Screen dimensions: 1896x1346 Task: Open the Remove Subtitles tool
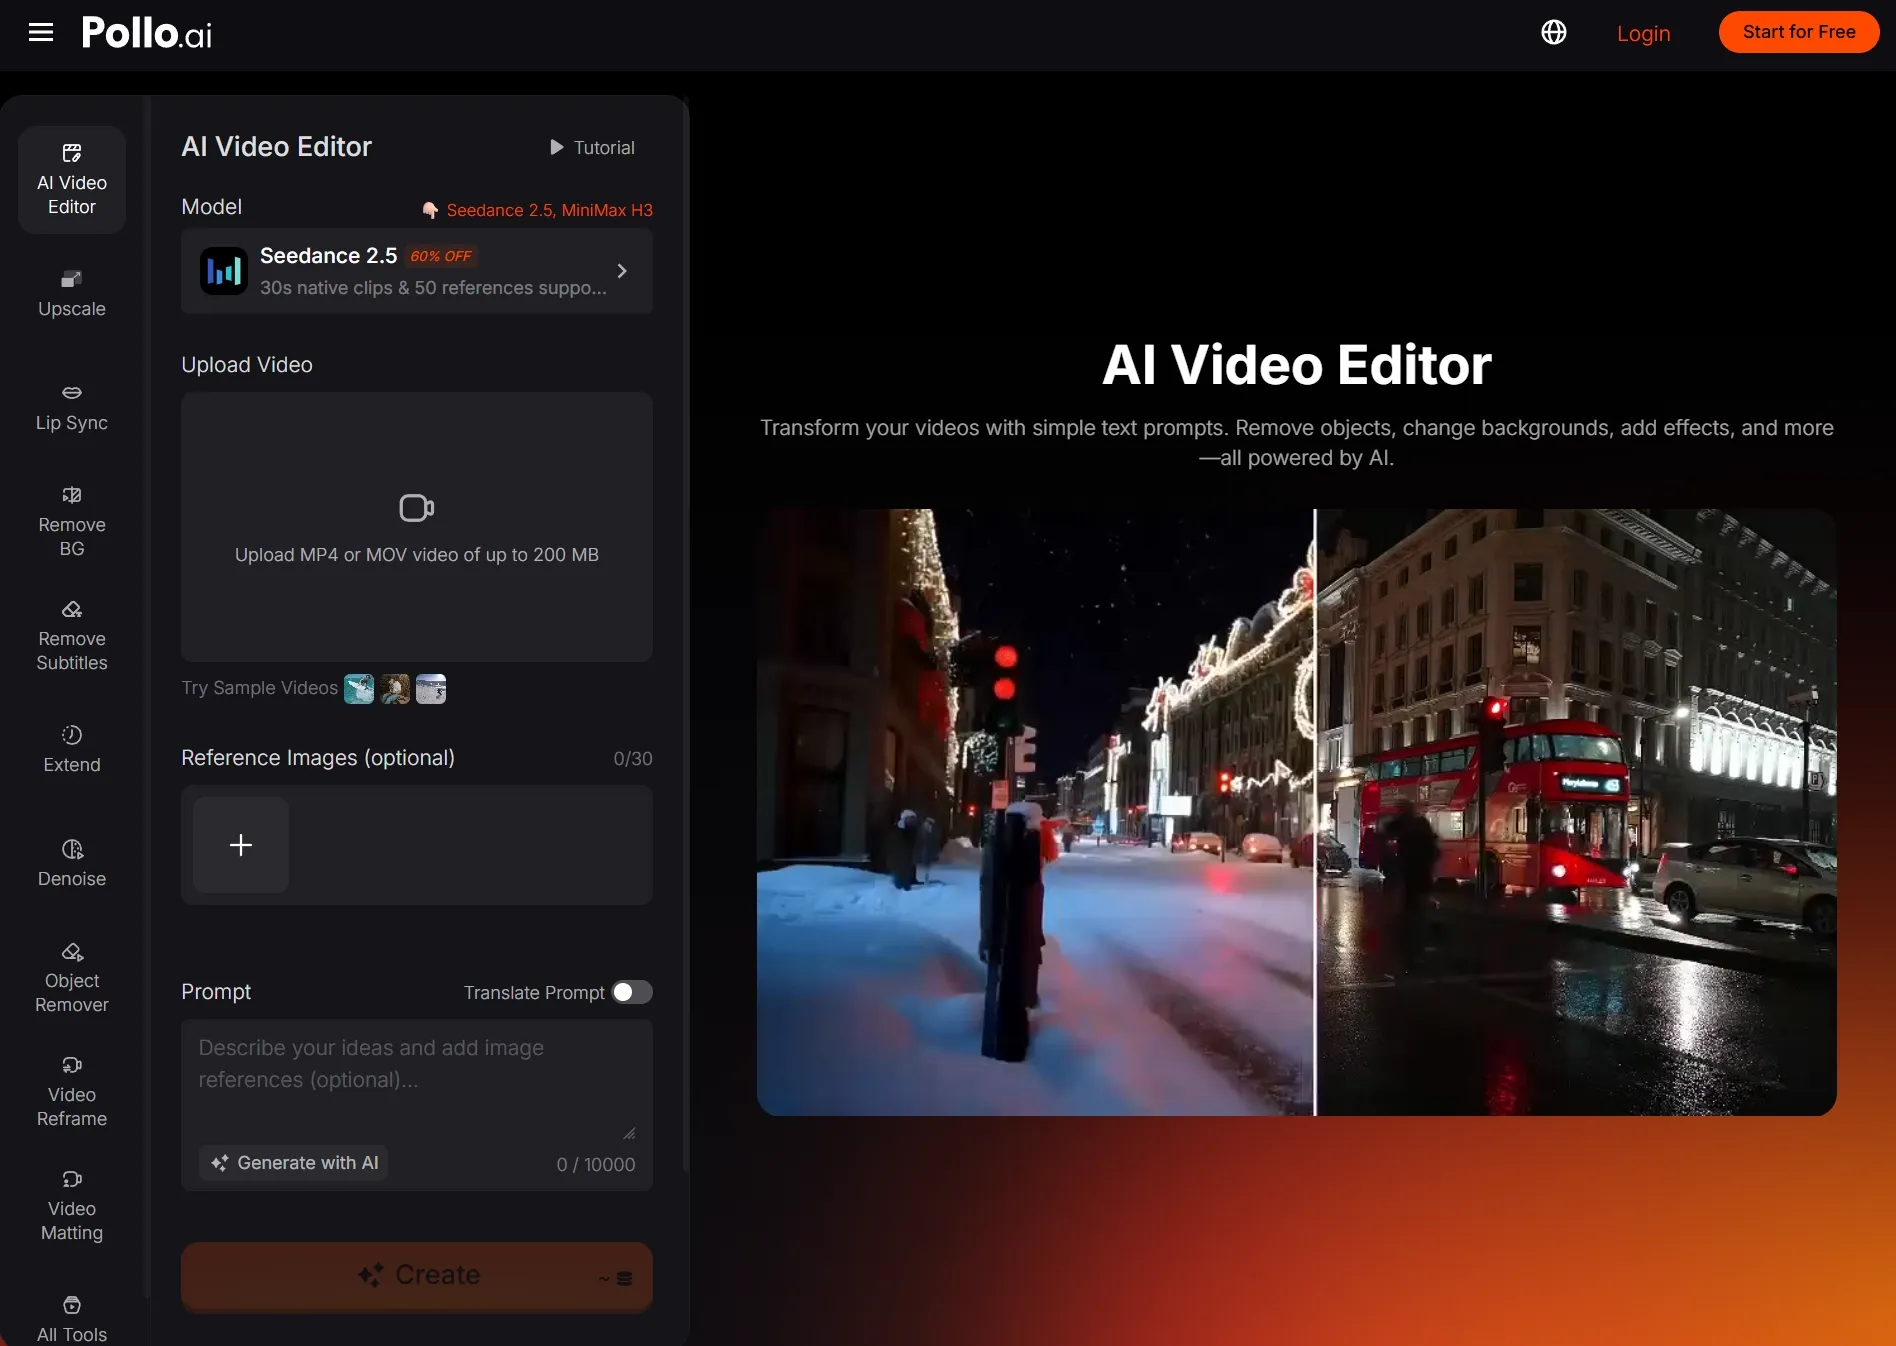click(x=72, y=636)
